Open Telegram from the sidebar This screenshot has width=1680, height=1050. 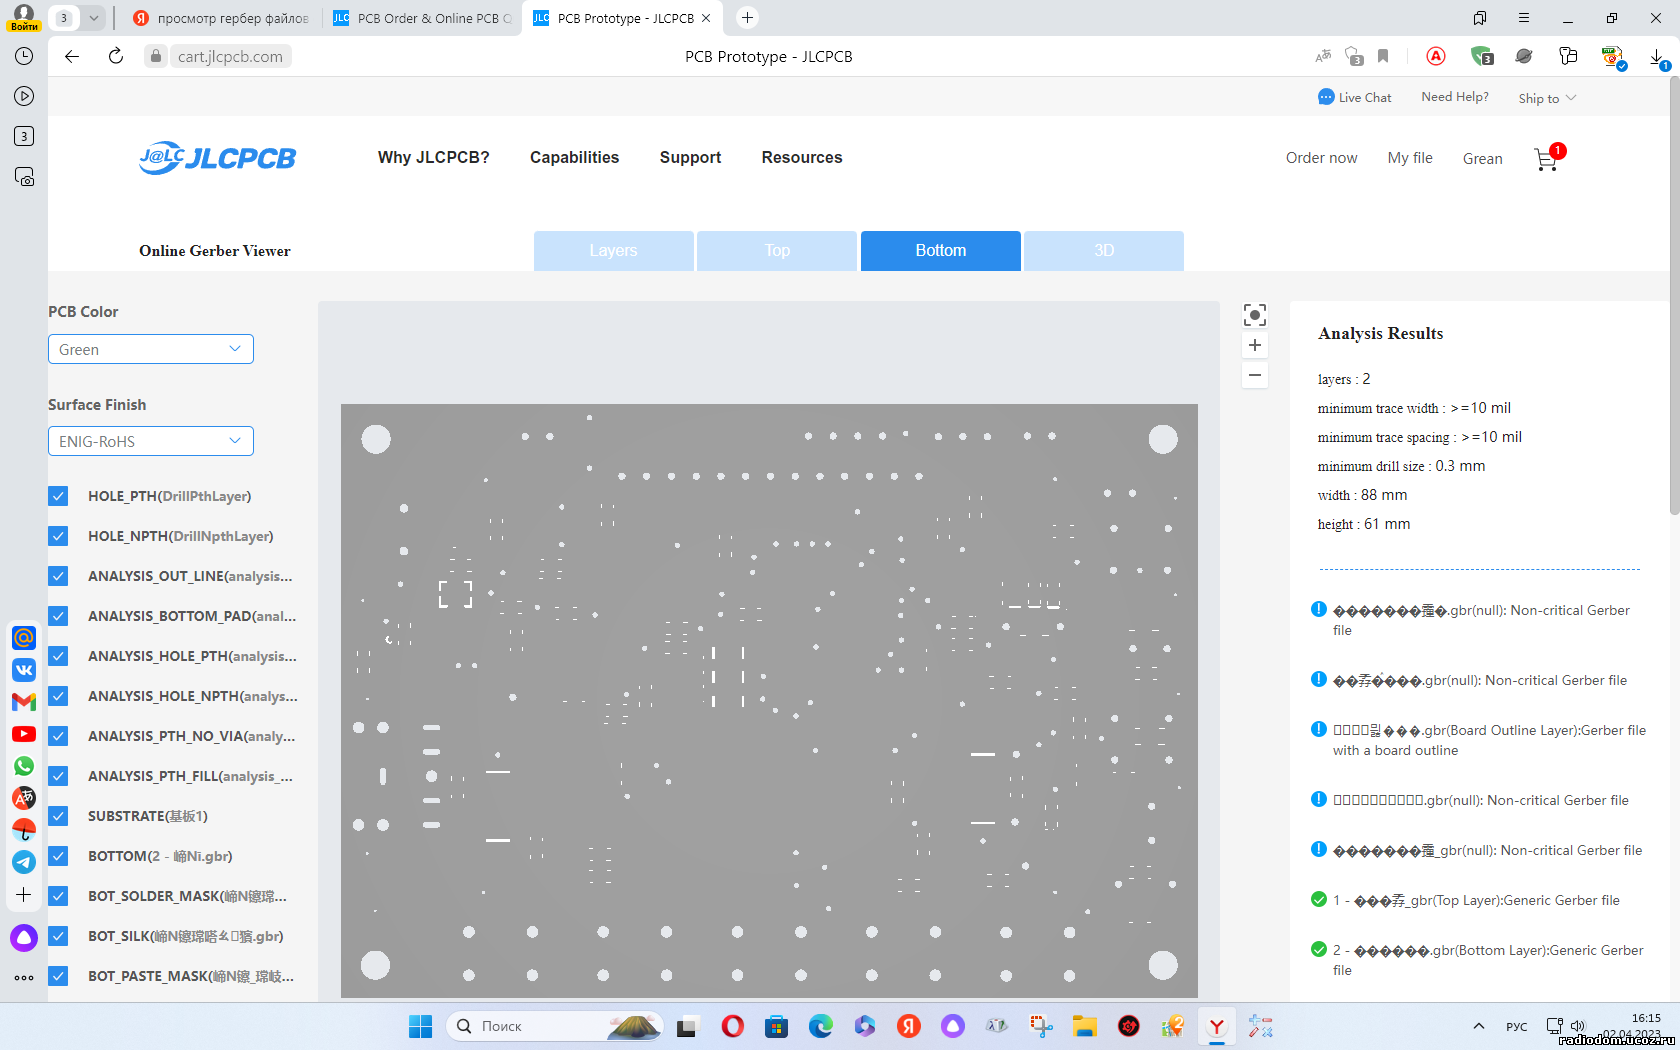point(24,862)
